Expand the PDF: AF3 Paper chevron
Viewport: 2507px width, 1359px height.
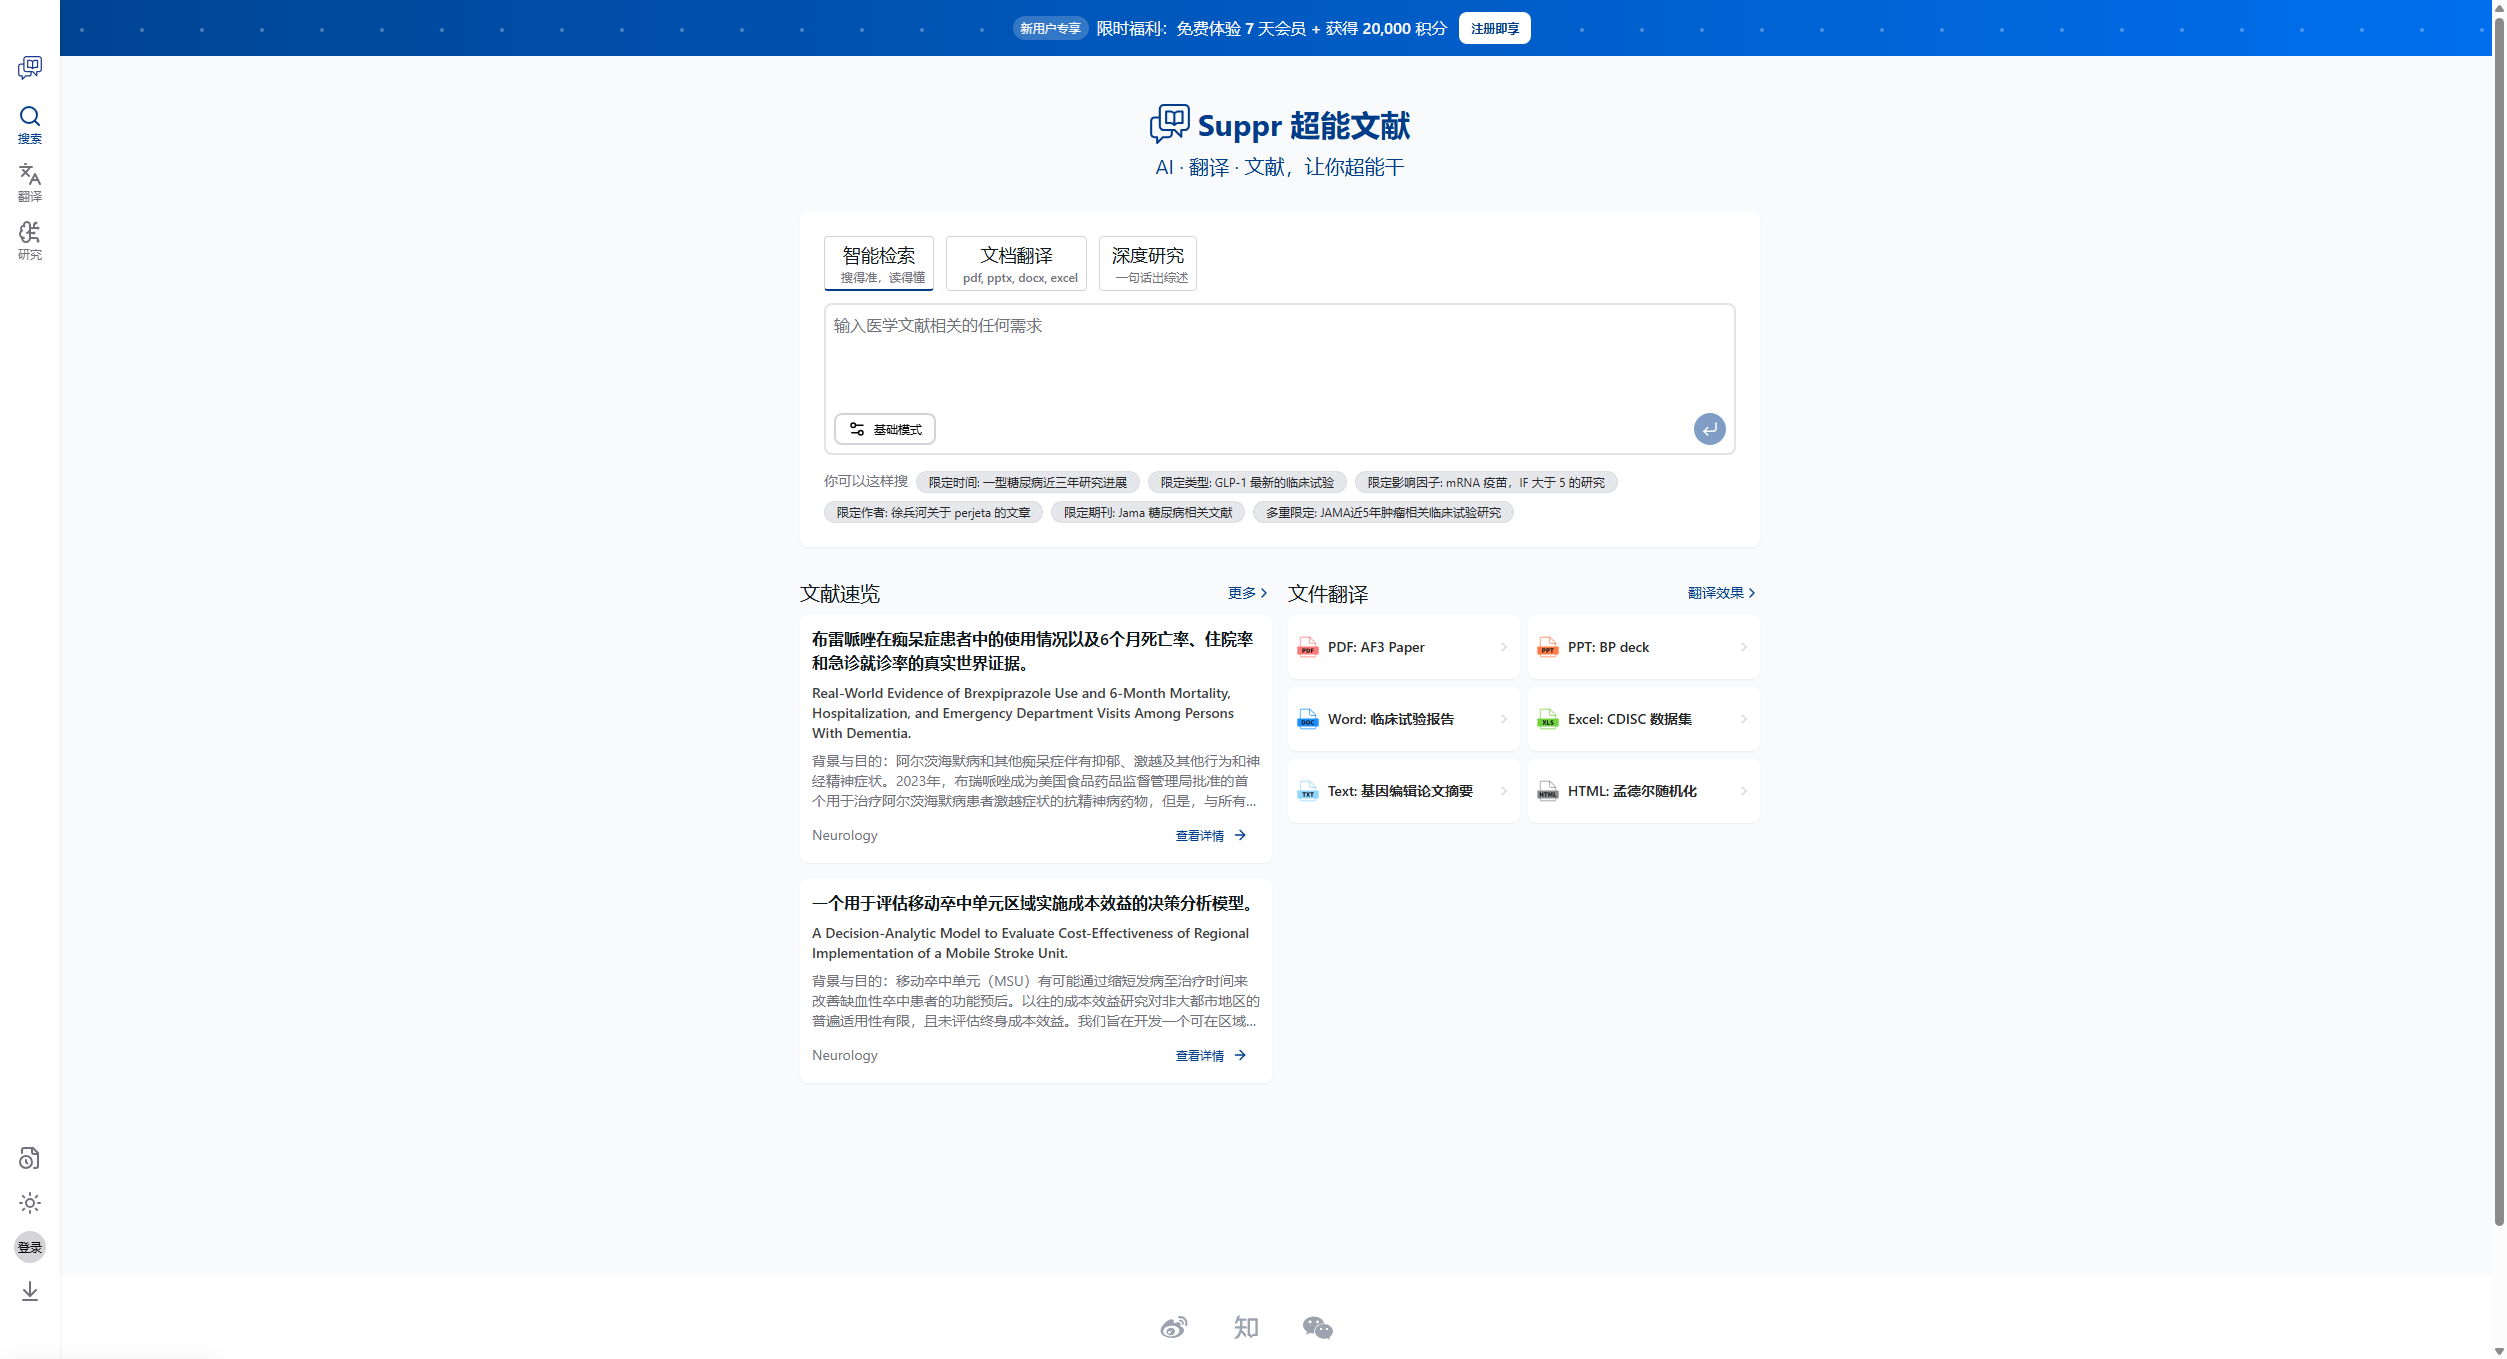tap(1503, 647)
